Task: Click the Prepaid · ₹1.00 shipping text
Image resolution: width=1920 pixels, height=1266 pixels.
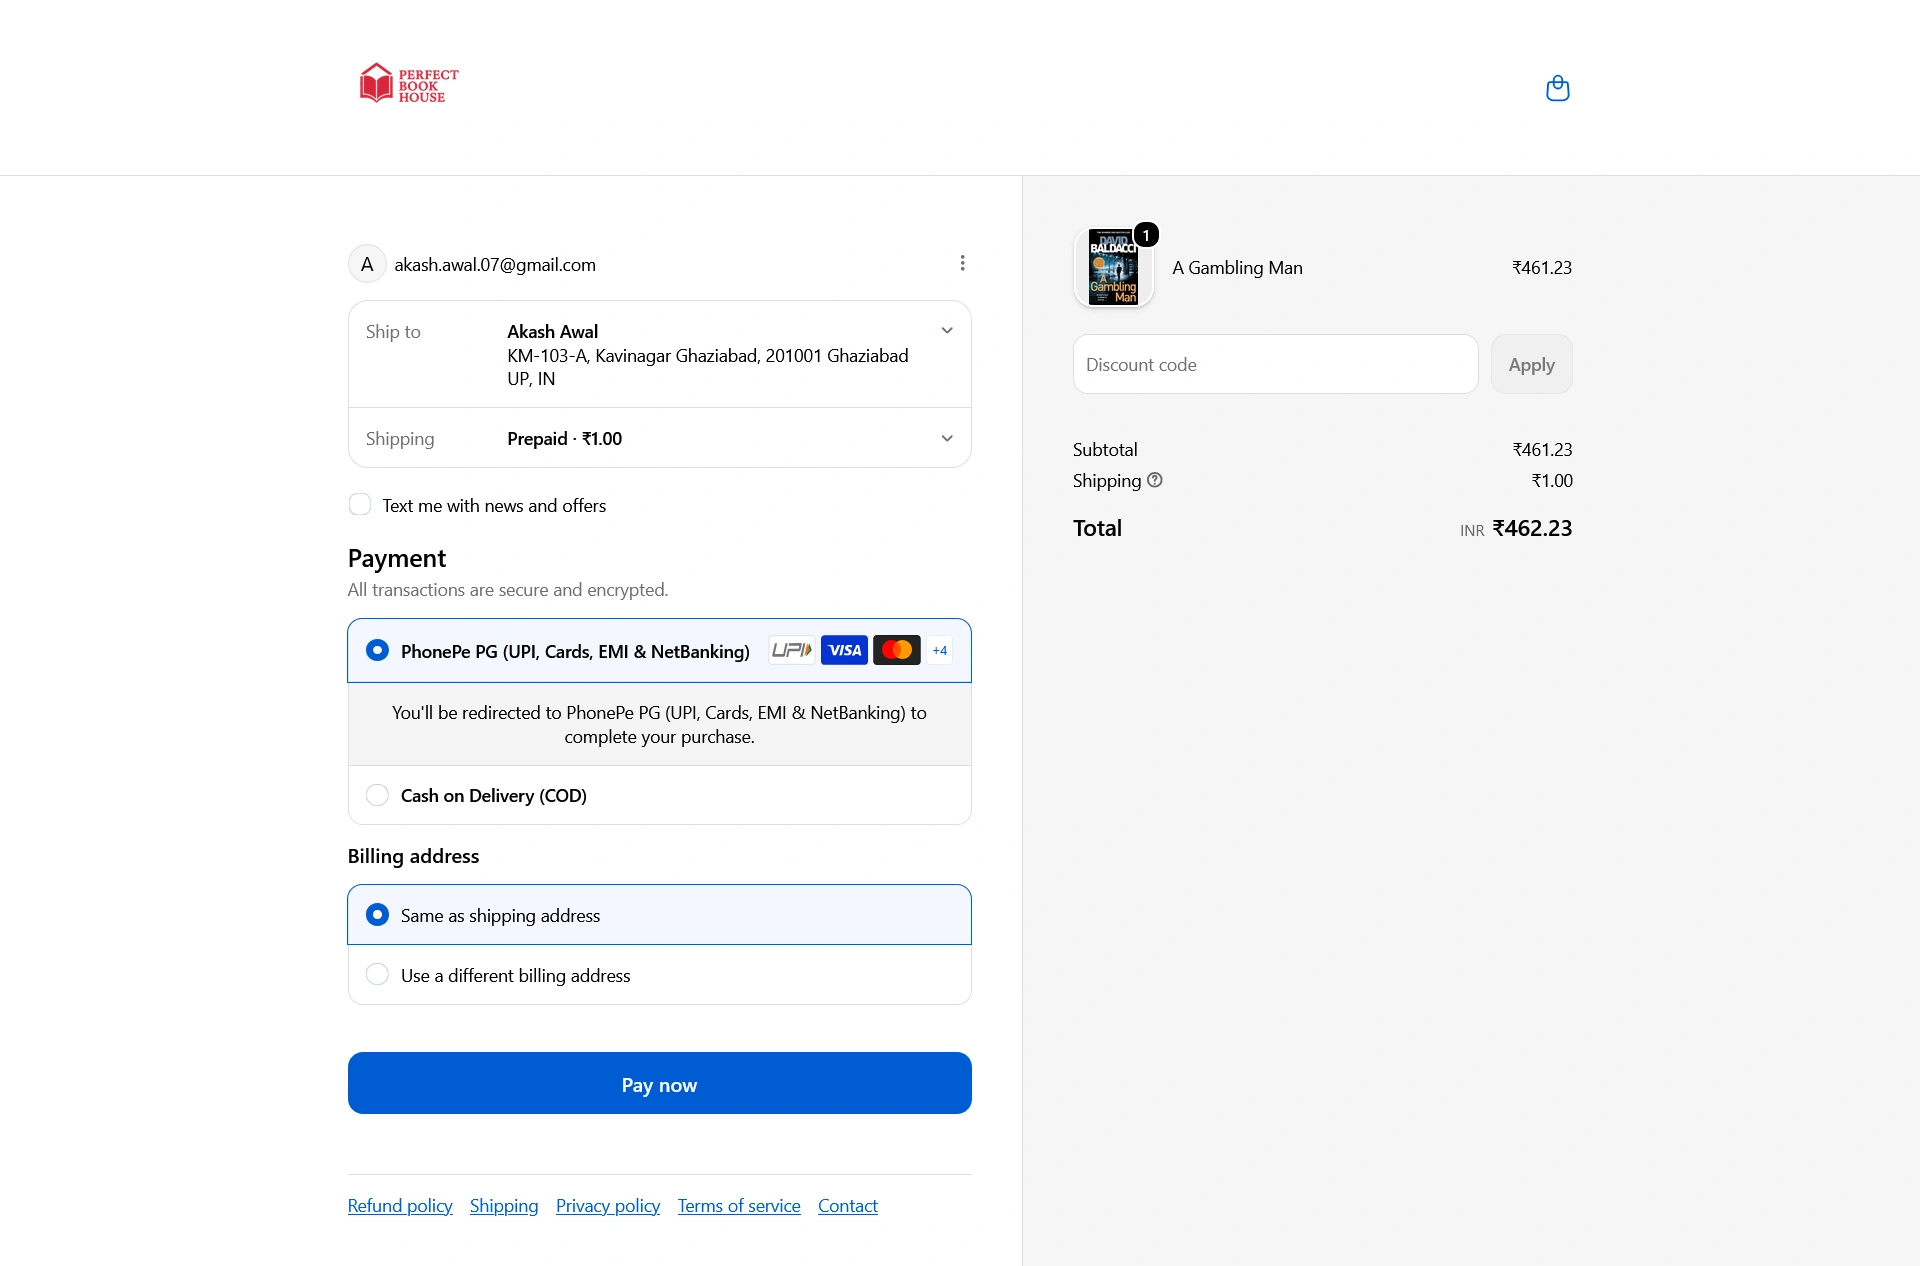Action: coord(564,438)
